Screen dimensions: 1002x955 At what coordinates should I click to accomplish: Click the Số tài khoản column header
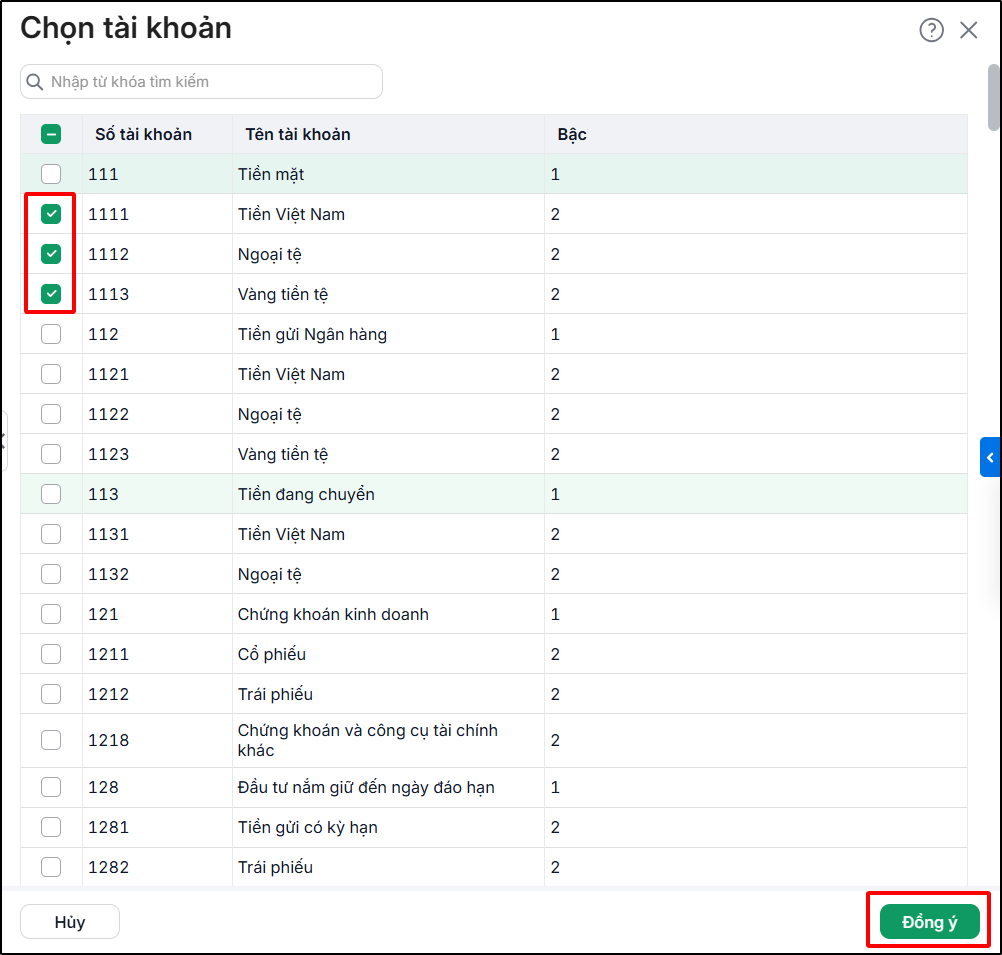(x=144, y=134)
